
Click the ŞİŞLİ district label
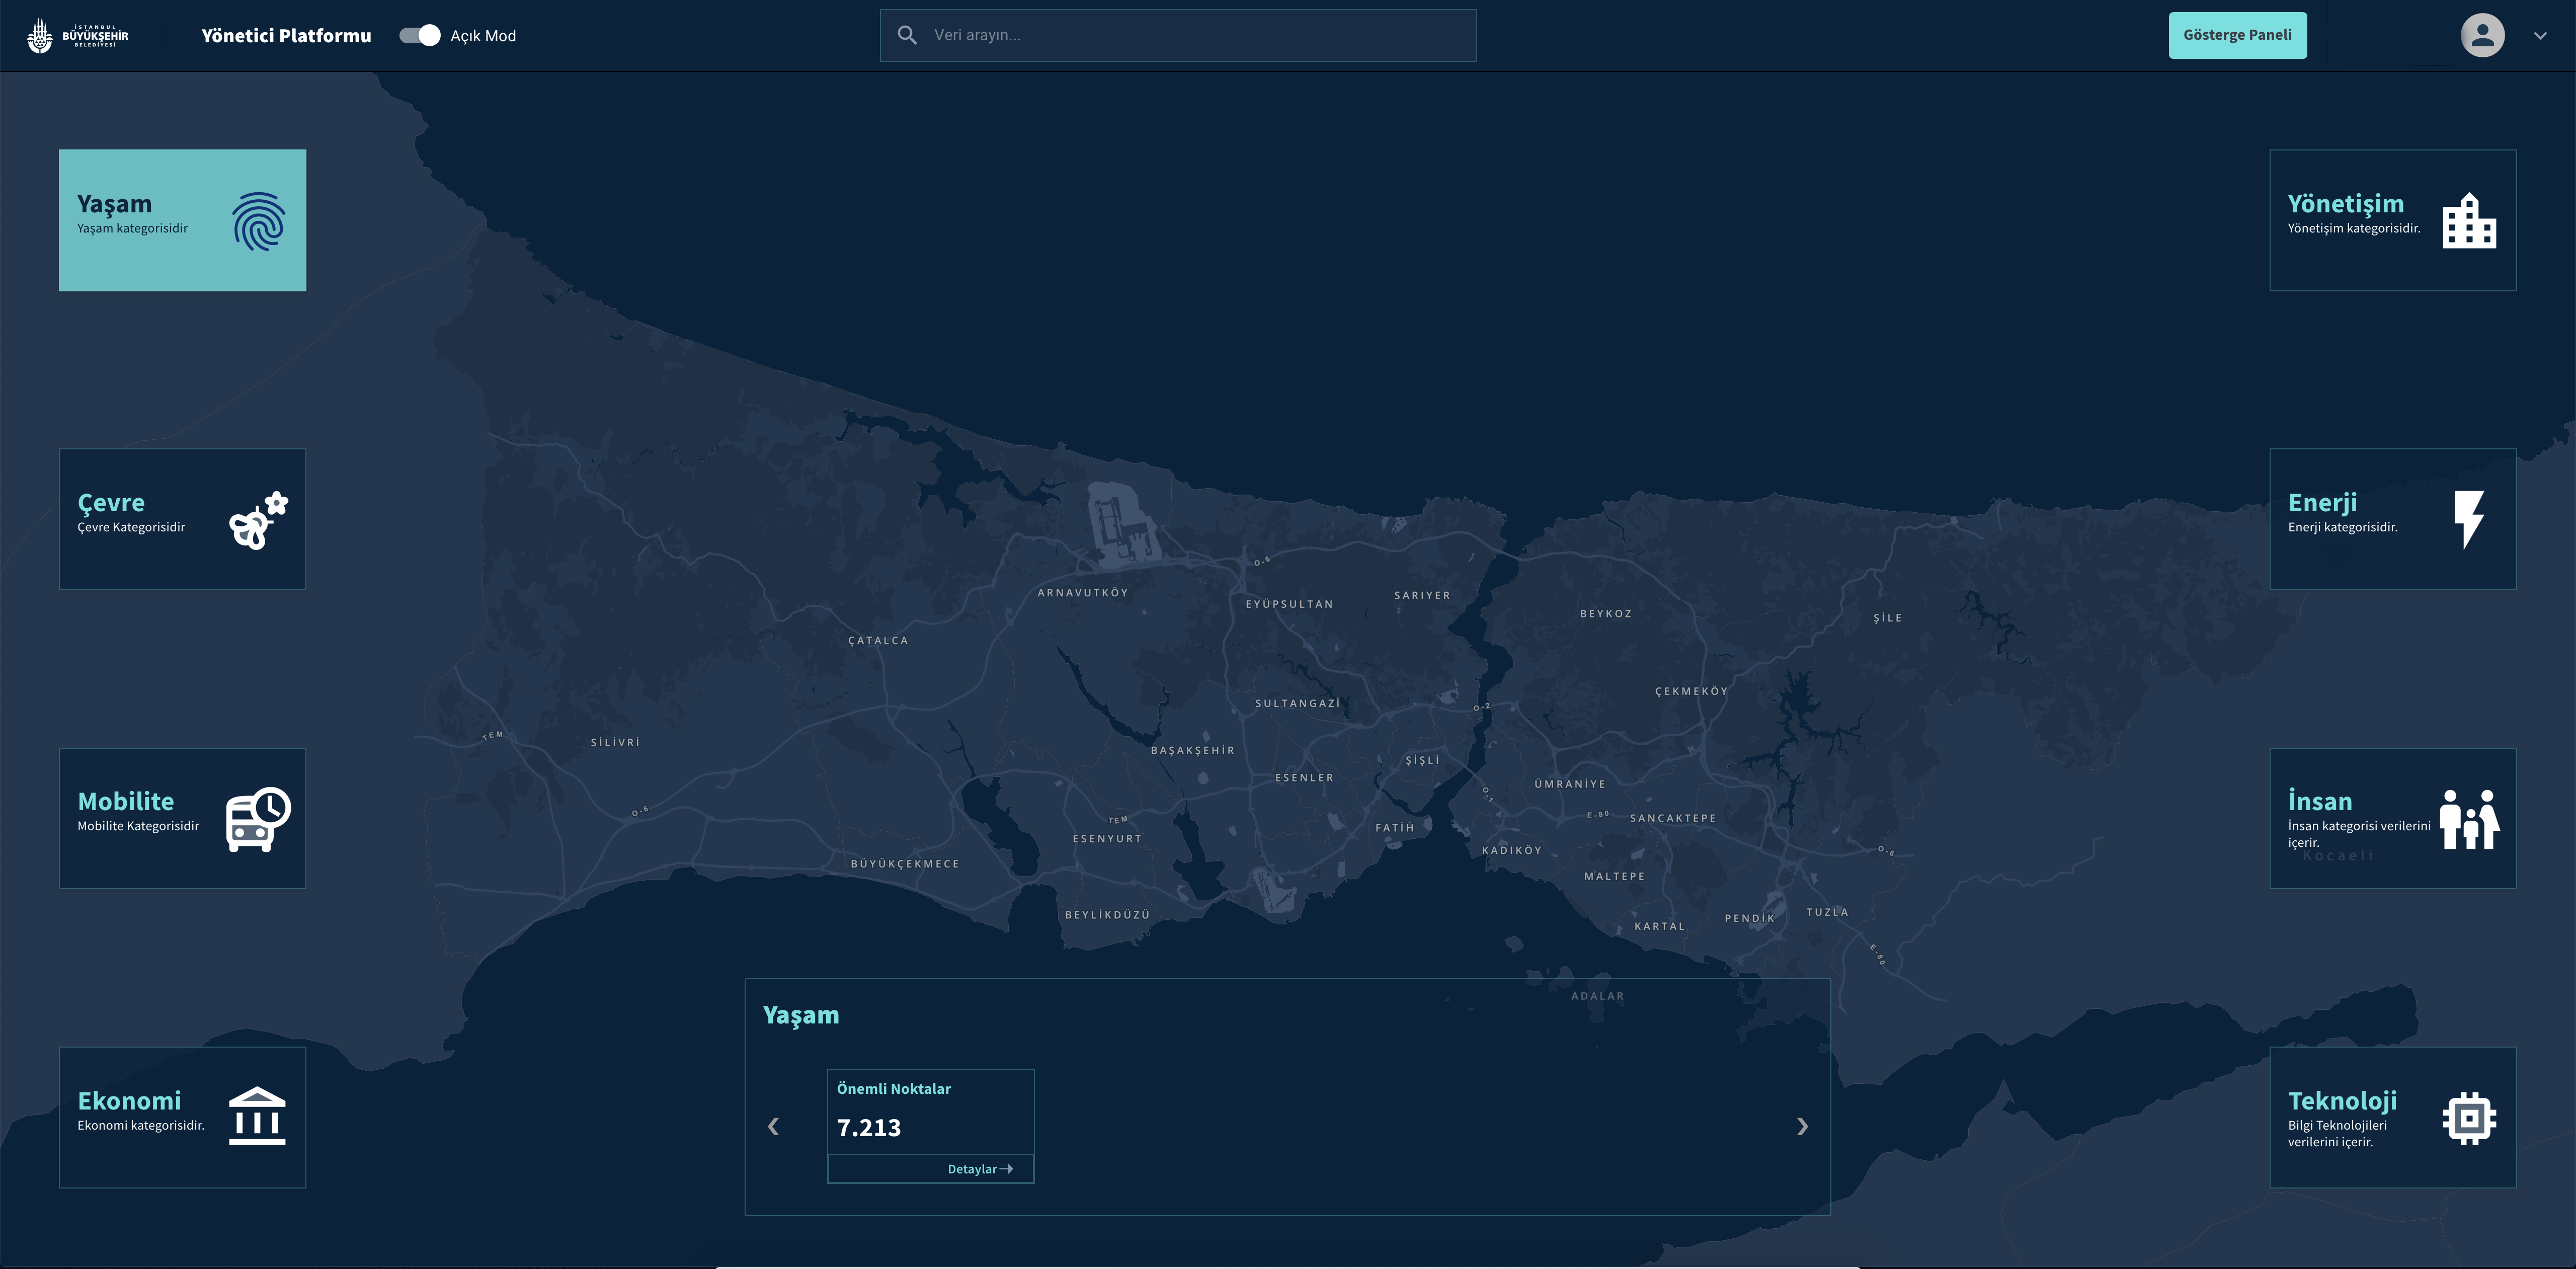point(1423,761)
